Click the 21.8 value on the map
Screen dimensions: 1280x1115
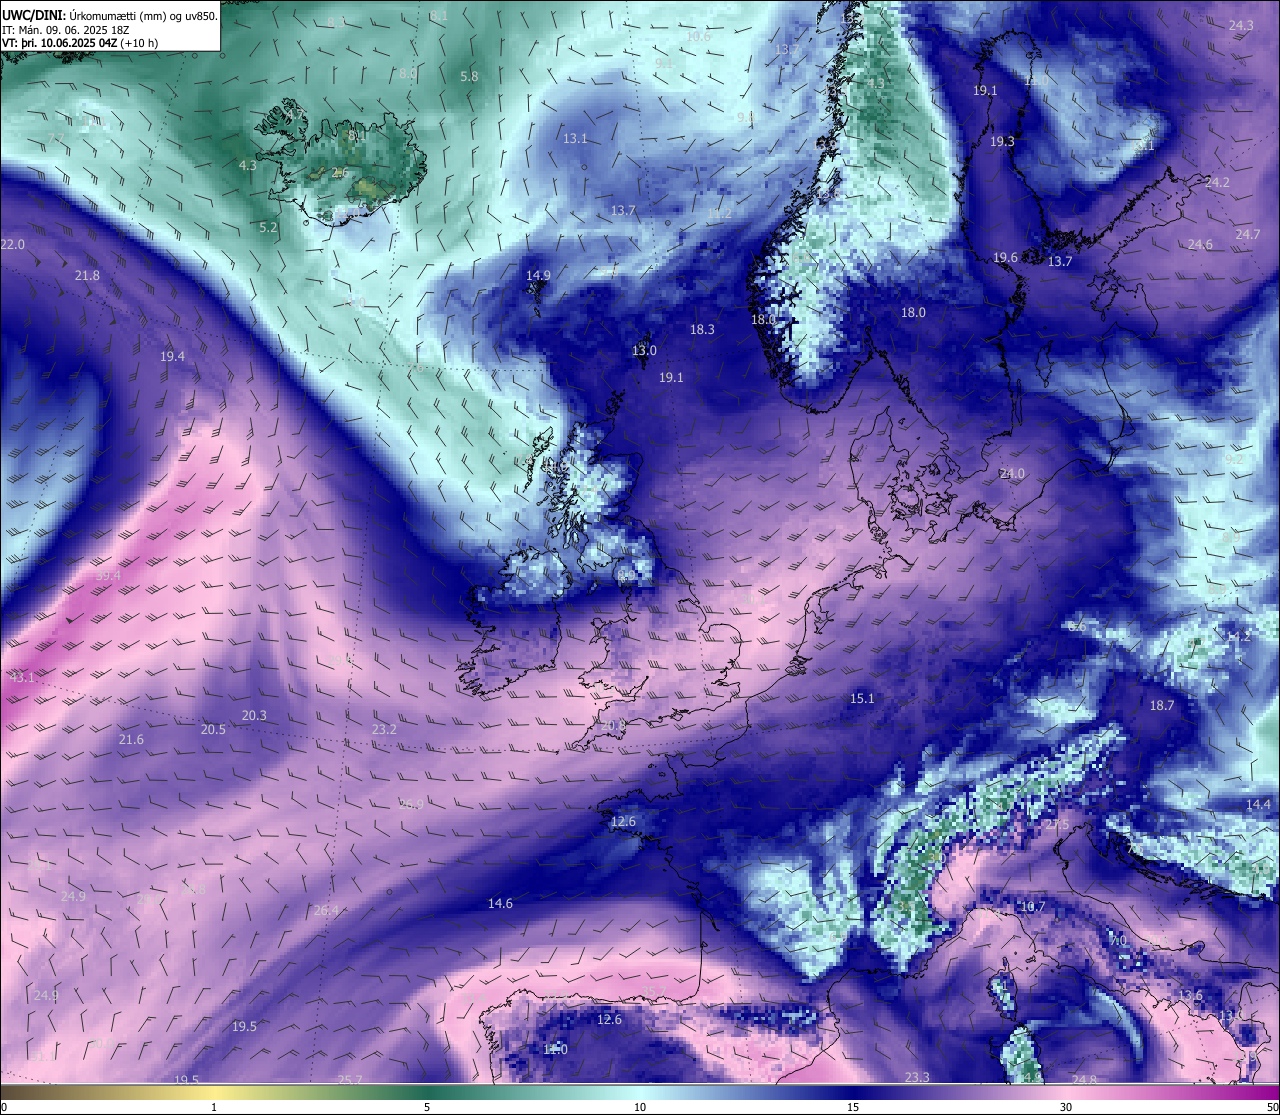pyautogui.click(x=87, y=275)
